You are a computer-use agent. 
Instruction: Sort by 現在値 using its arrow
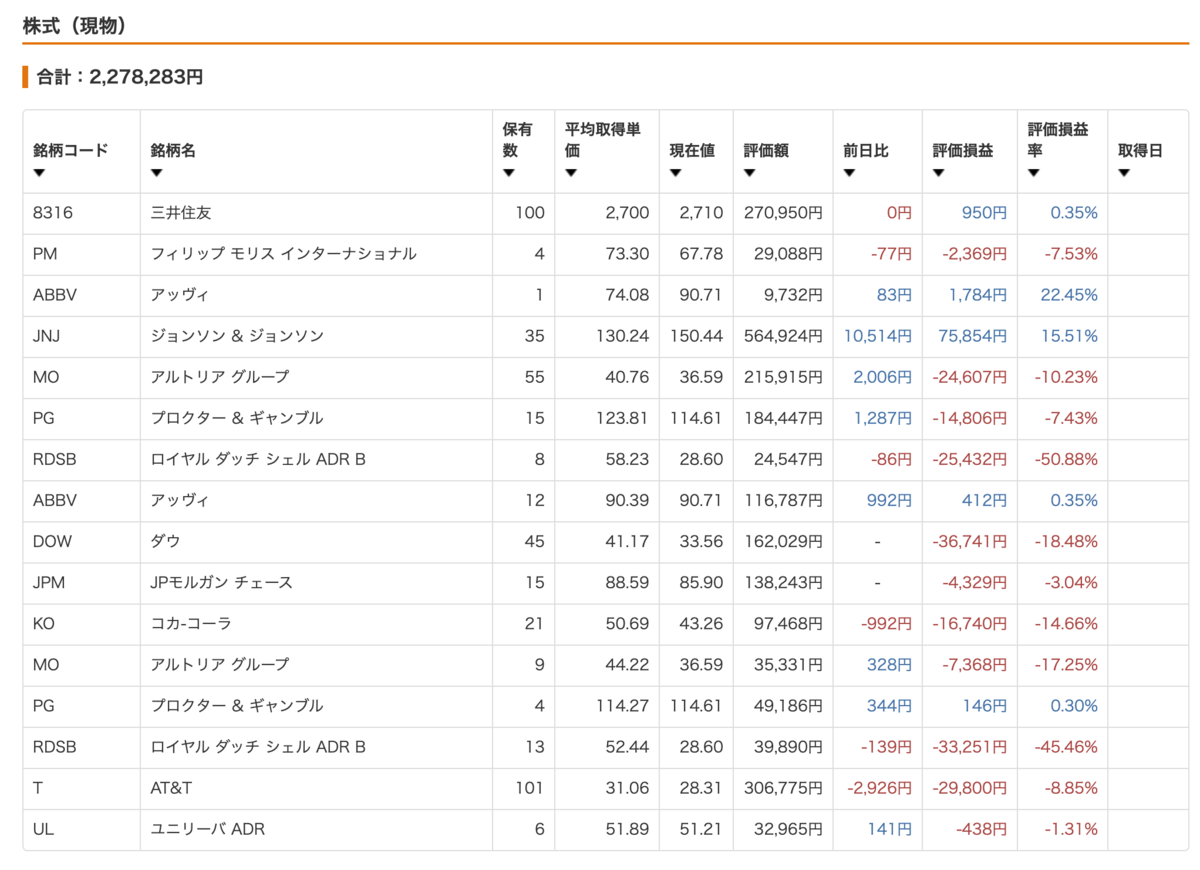(x=675, y=173)
